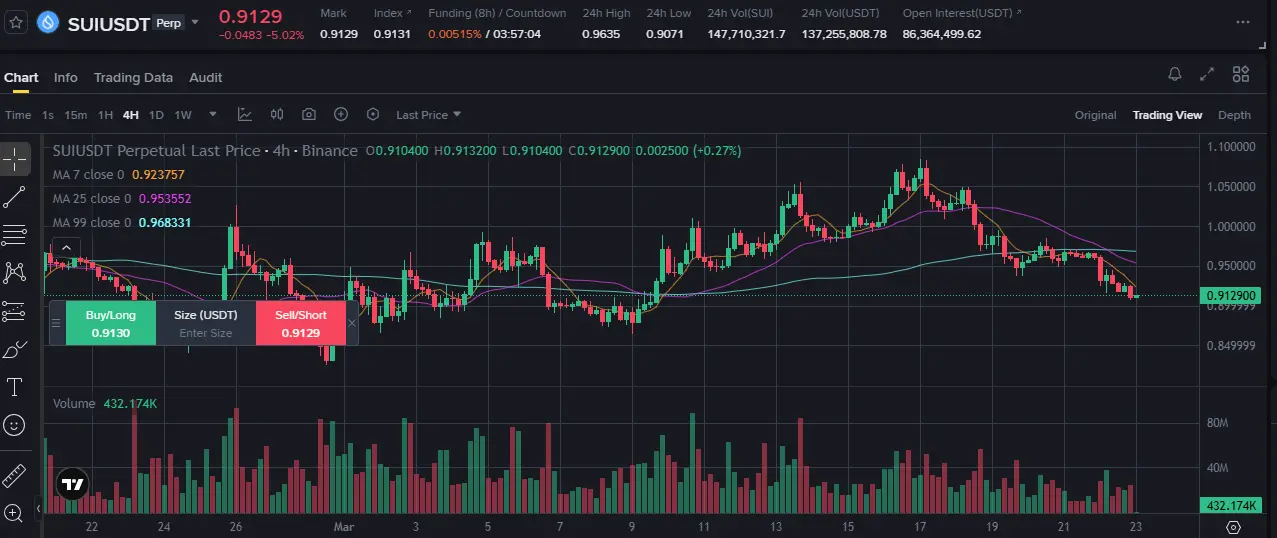Select the 1W interval
Screen dimensions: 1277x538
tap(183, 115)
